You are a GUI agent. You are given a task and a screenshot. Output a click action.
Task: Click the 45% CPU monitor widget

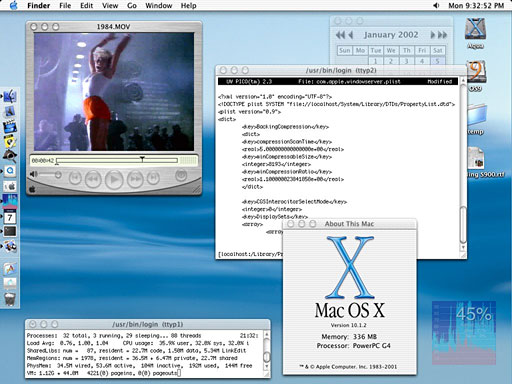pos(464,333)
